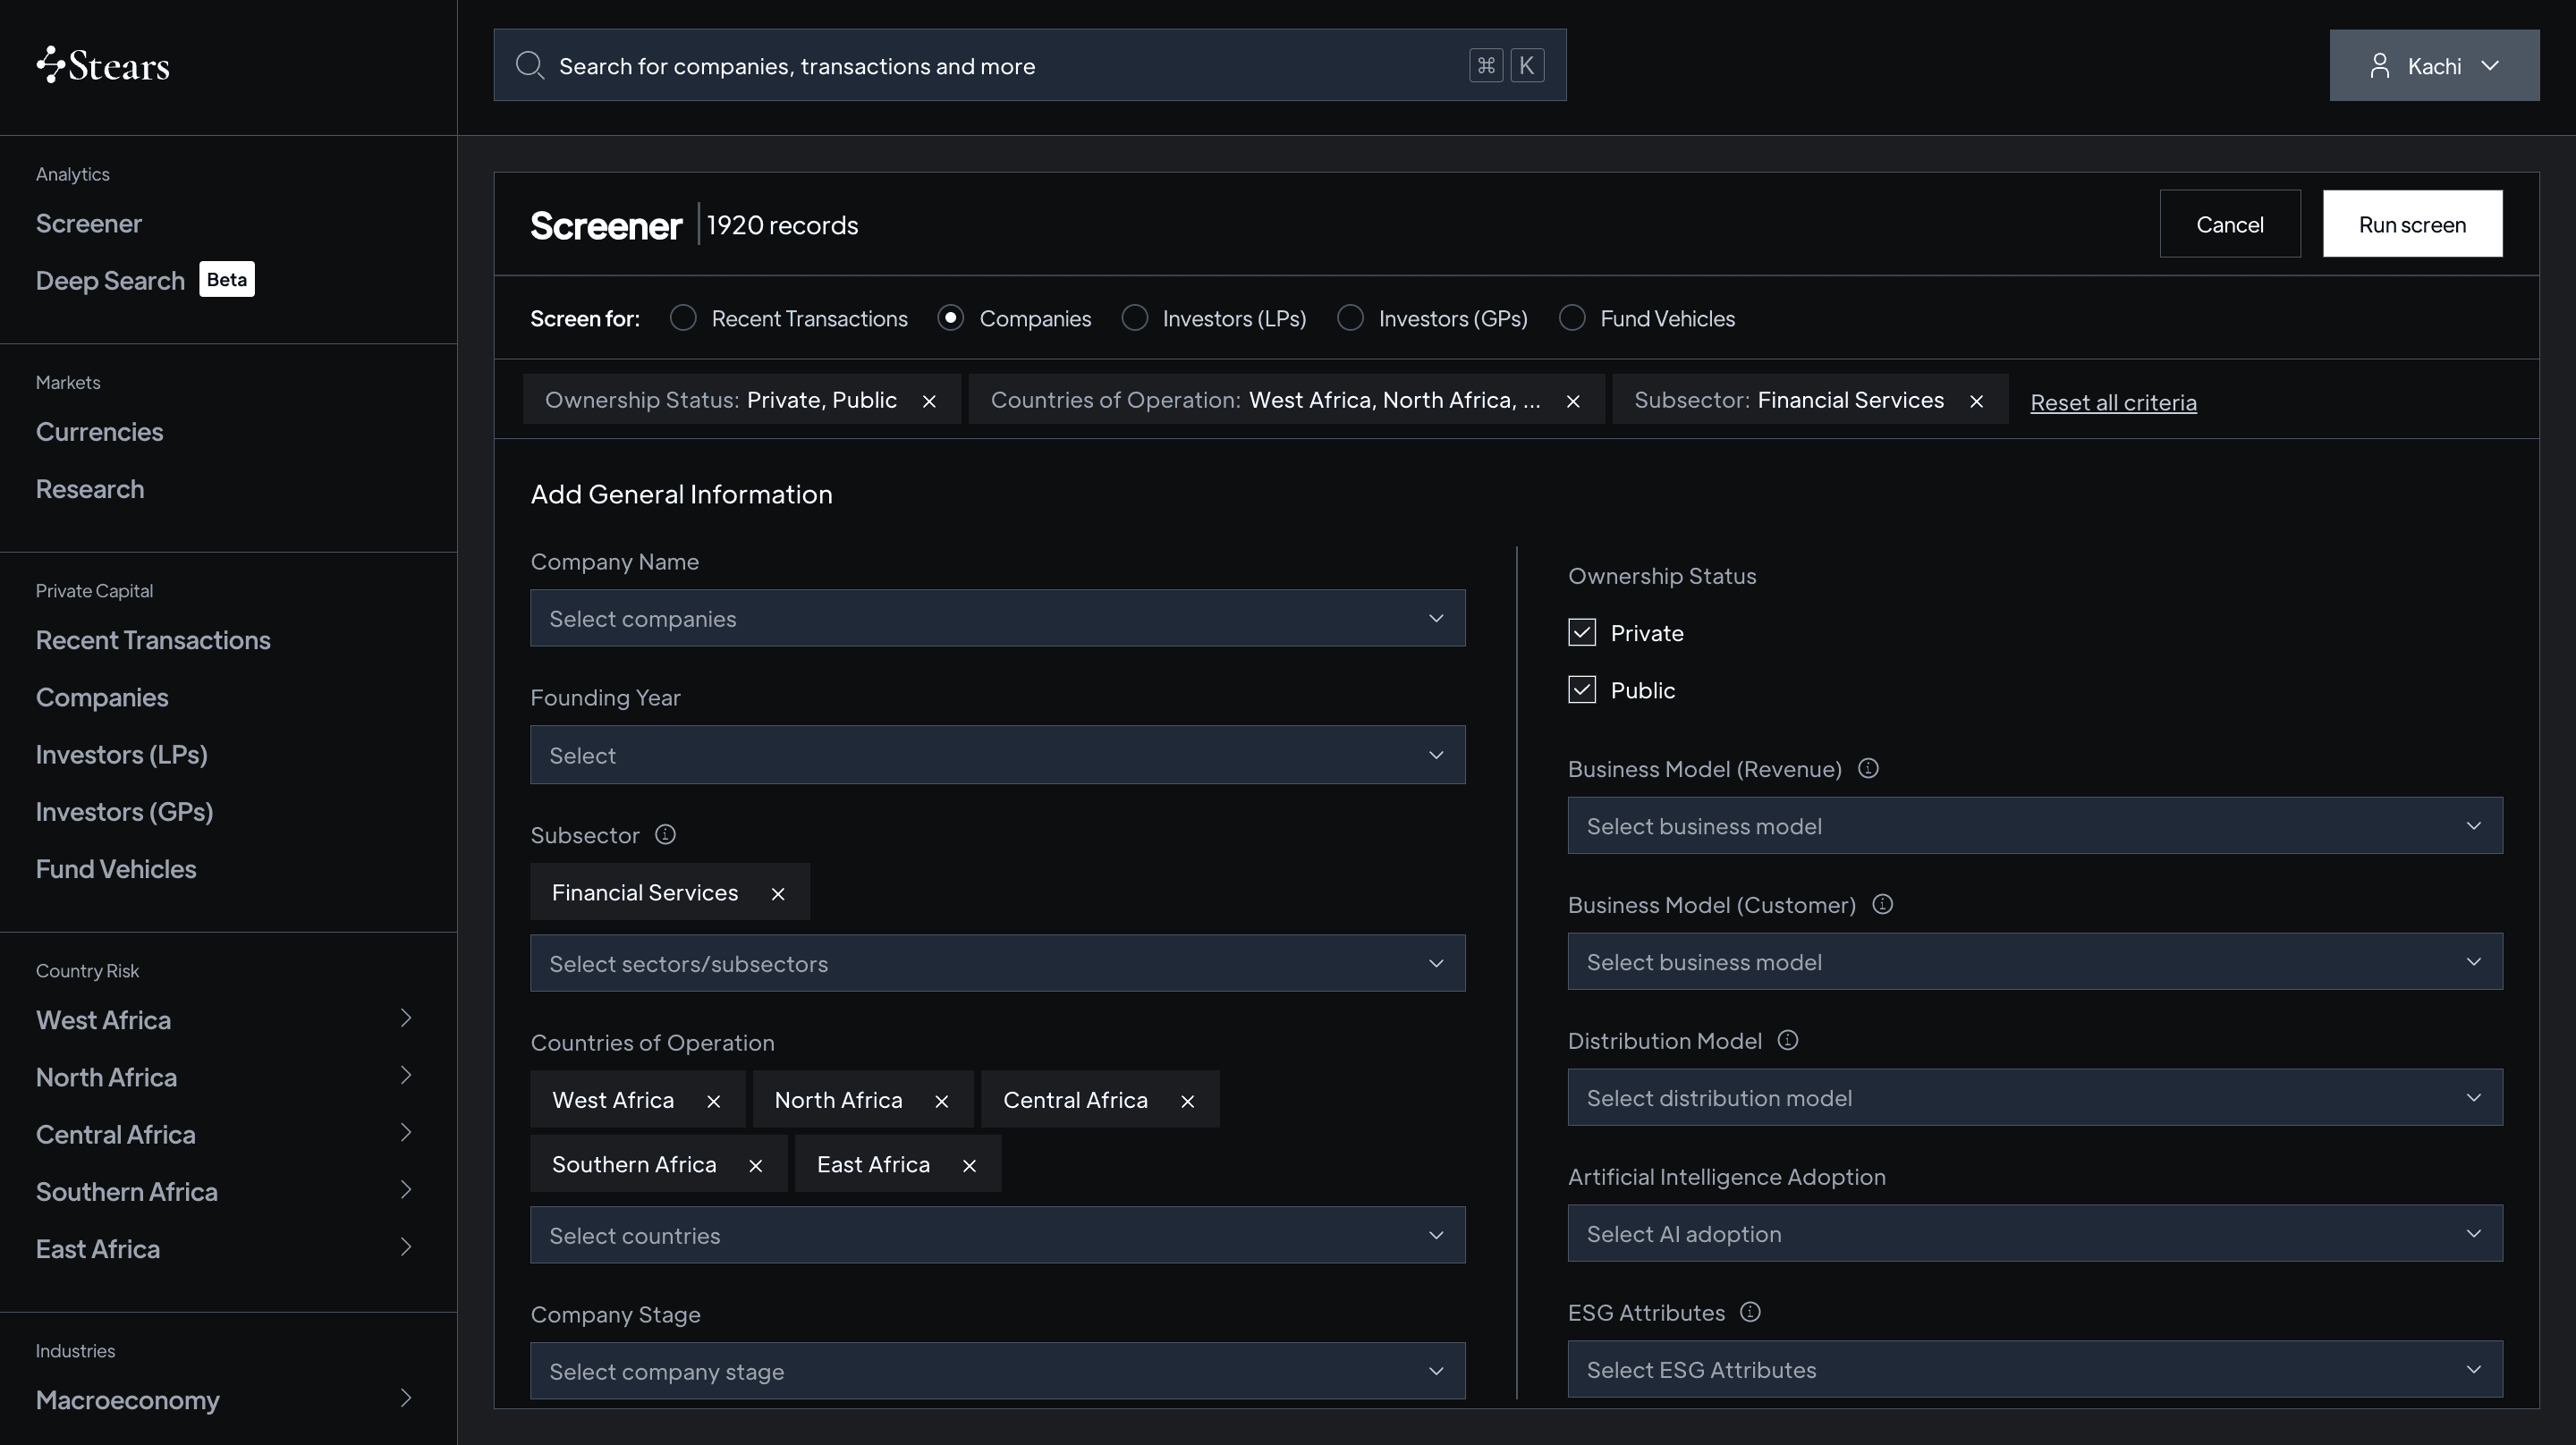Remove the Central Africa country tag
2576x1445 pixels.
click(x=1188, y=1101)
